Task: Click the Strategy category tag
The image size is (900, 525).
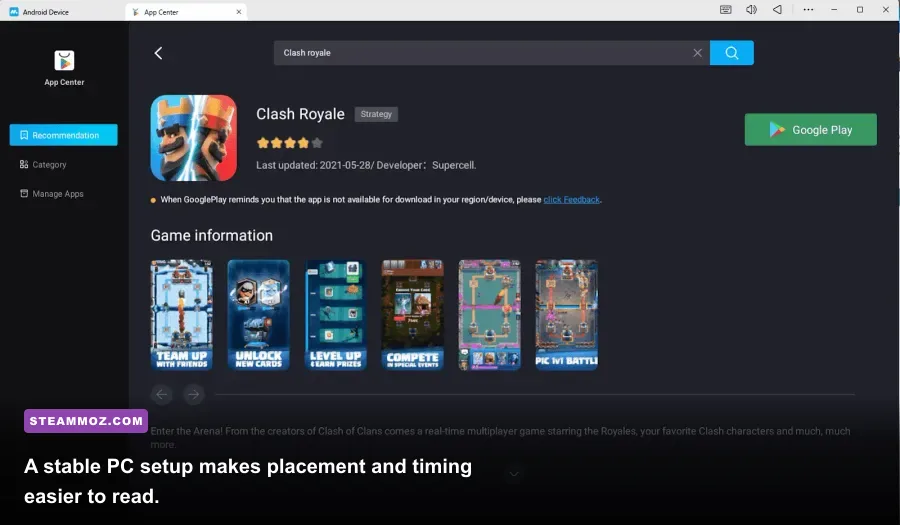Action: click(376, 114)
